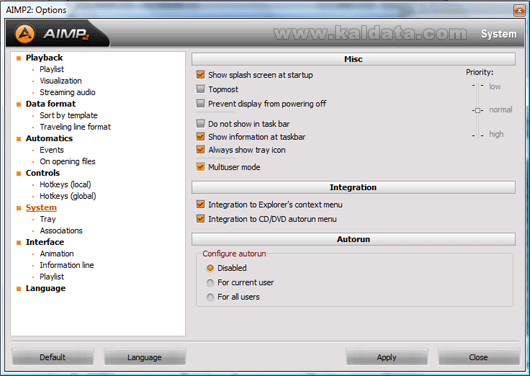Image resolution: width=530 pixels, height=376 pixels.
Task: Click the Priority slider handle
Action: click(x=478, y=110)
